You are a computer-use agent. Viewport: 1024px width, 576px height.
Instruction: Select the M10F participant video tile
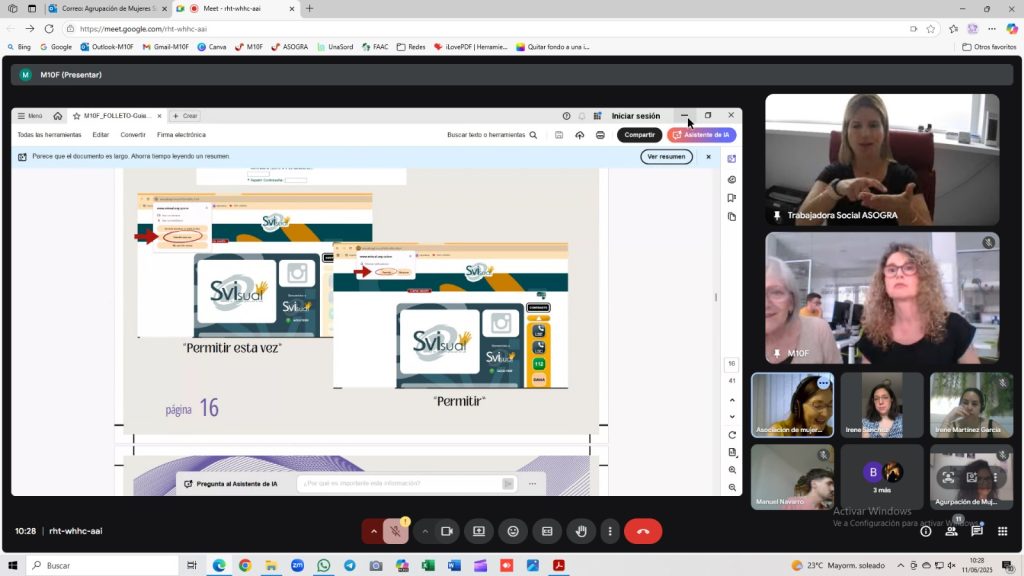tap(882, 298)
